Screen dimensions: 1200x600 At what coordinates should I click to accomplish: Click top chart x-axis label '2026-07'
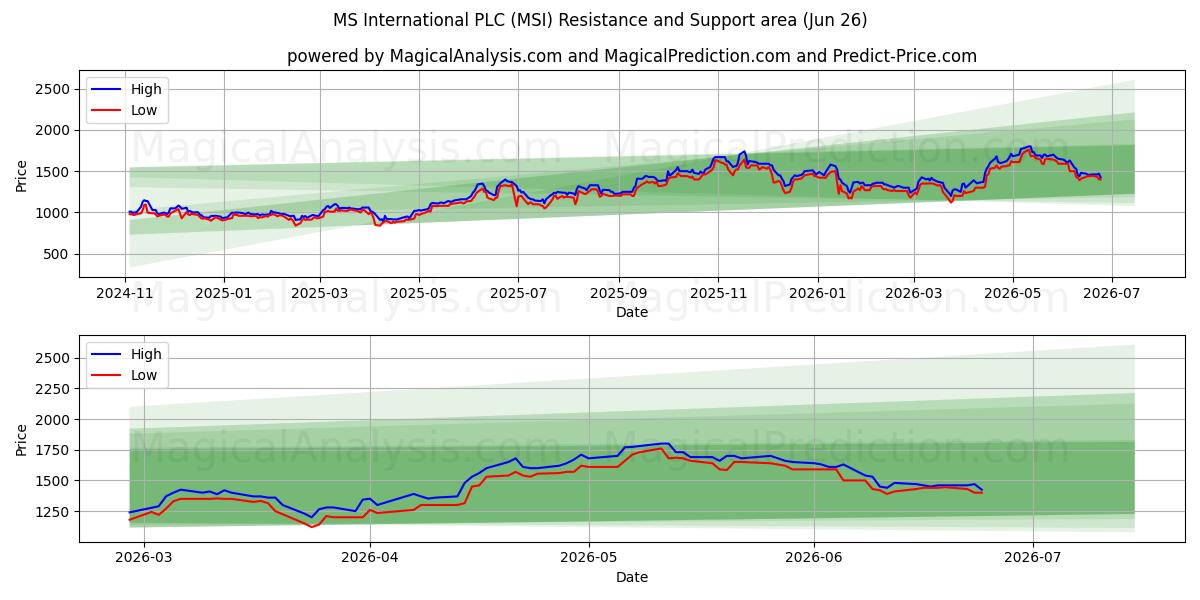pyautogui.click(x=1111, y=295)
